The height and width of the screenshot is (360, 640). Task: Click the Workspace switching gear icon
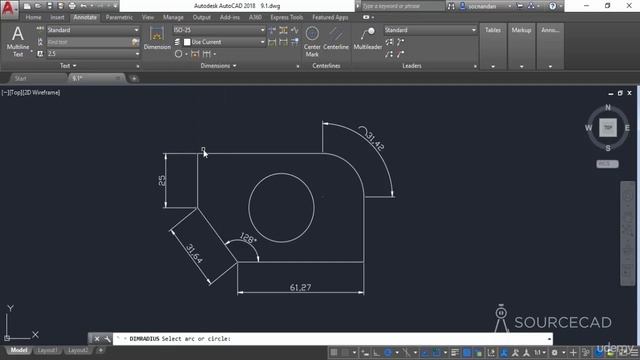(x=554, y=353)
